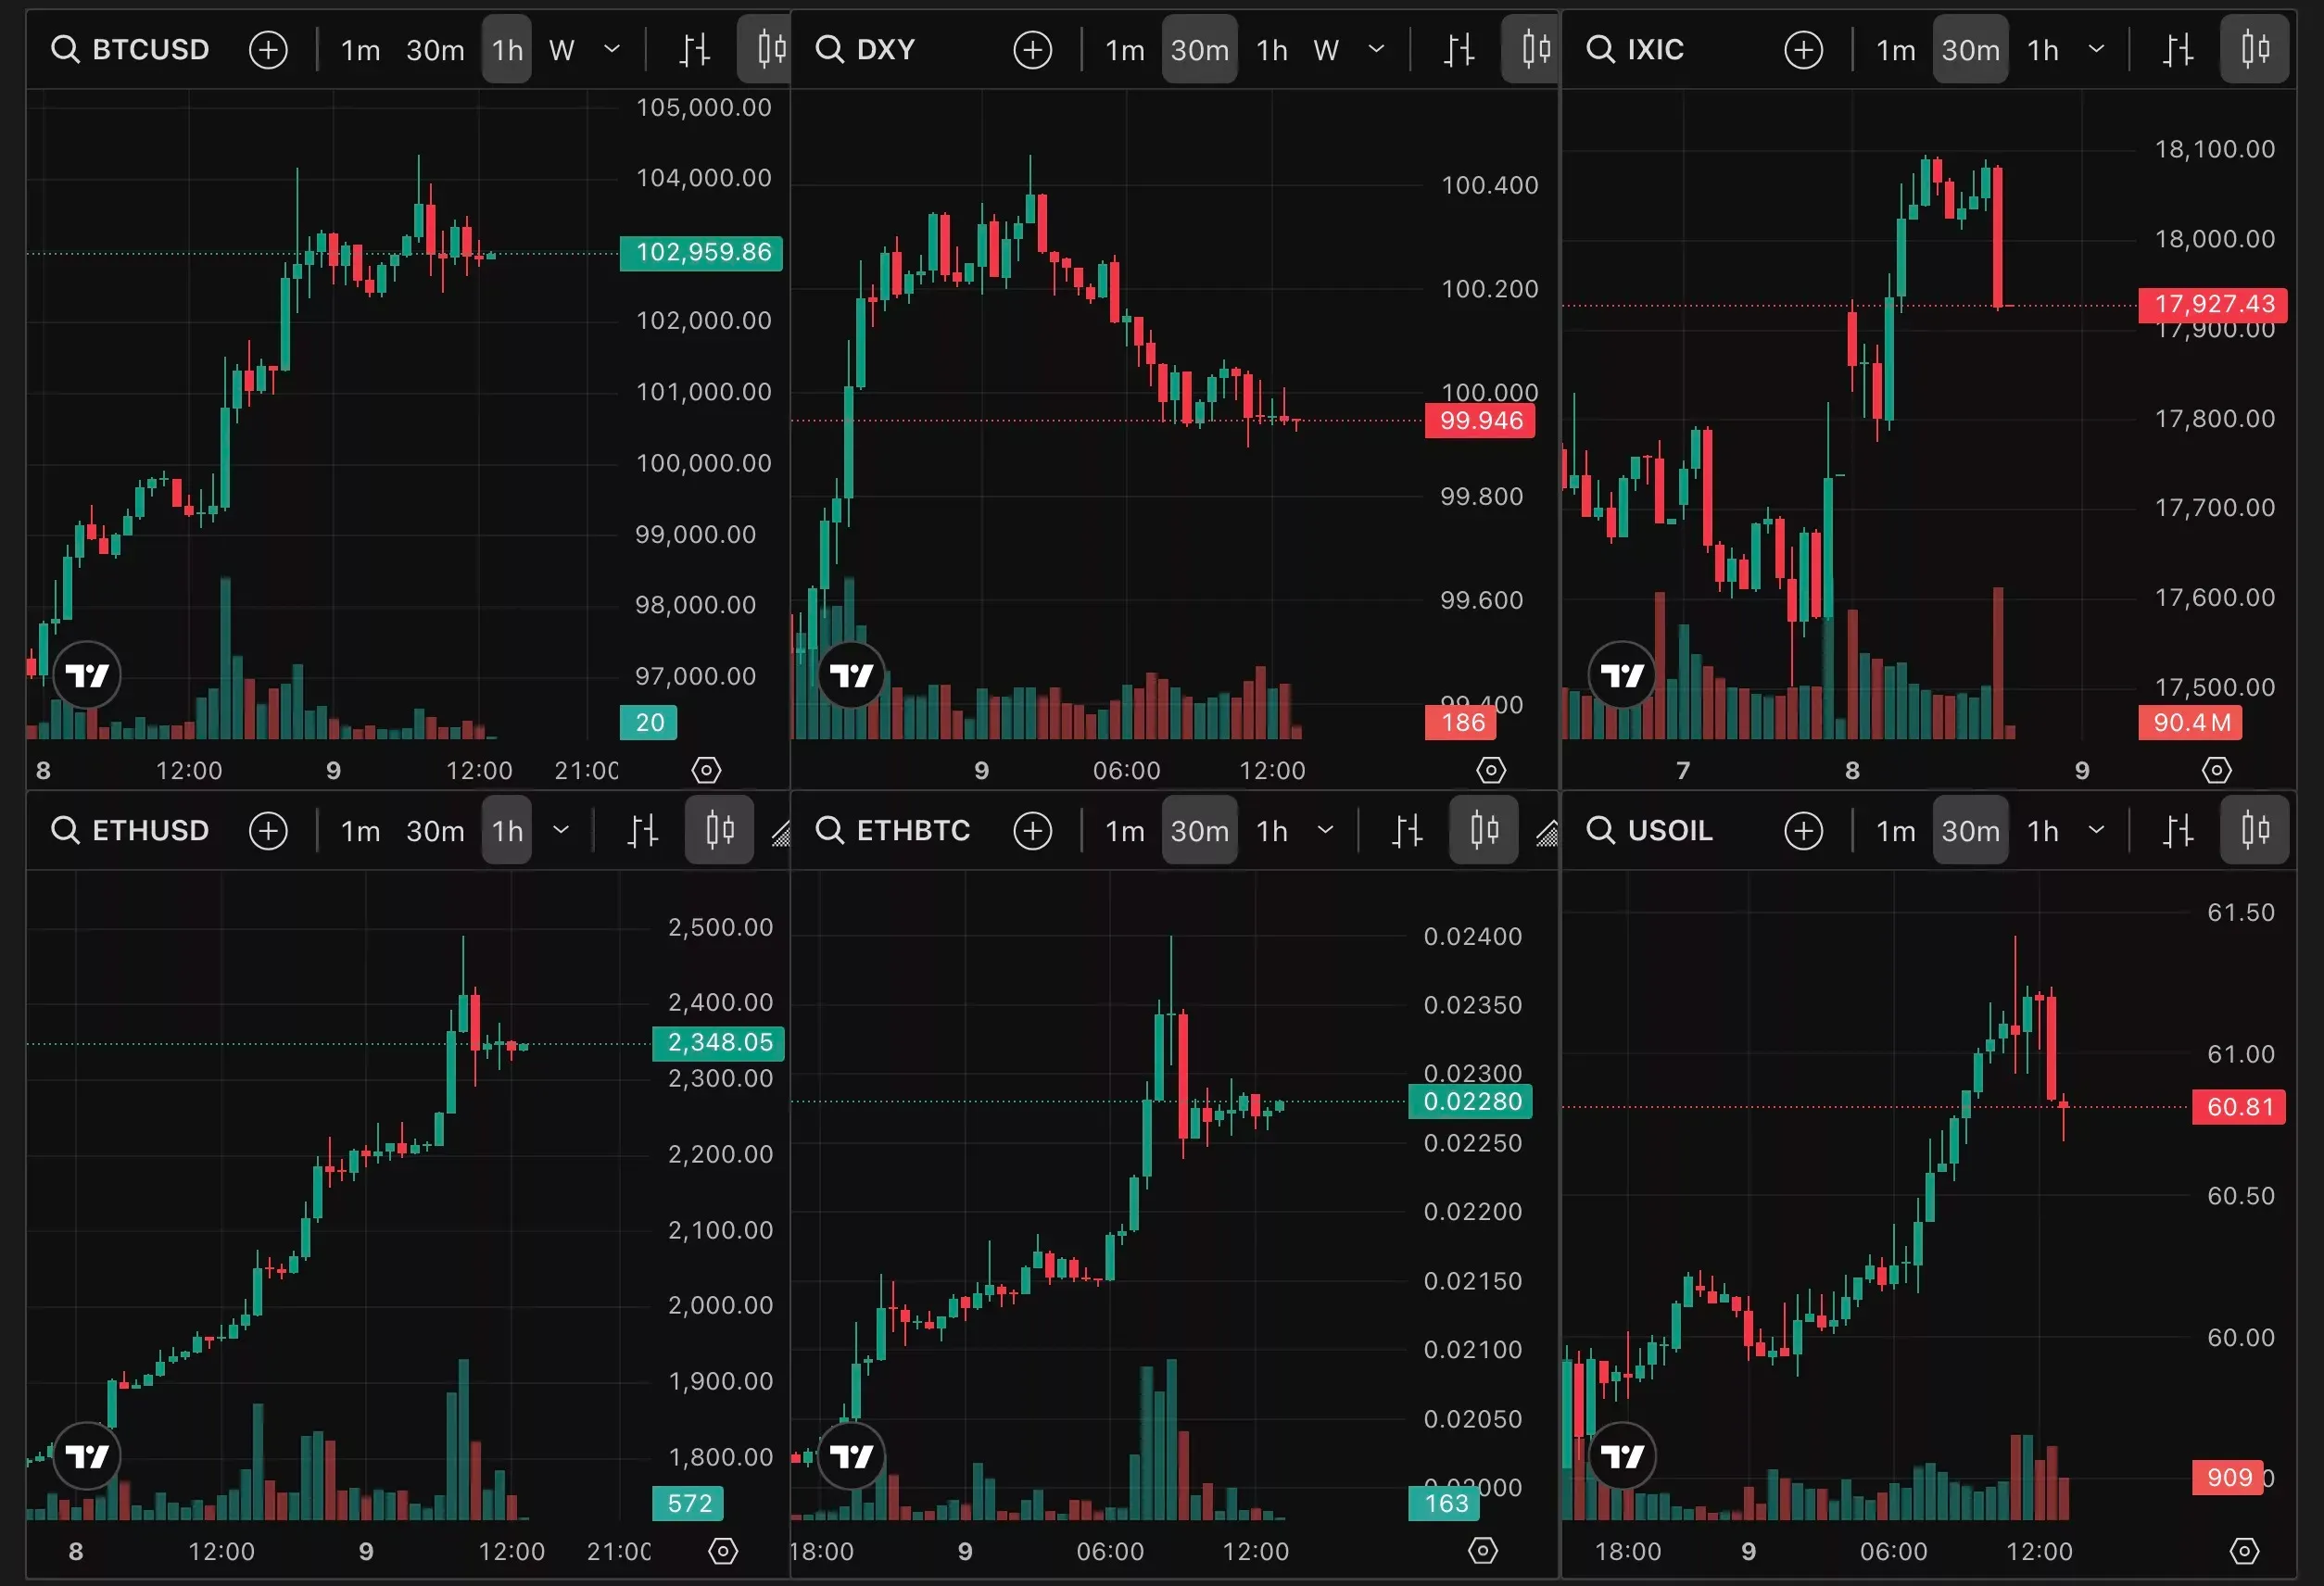
Task: Click the ETHUSD price label 2,348.05
Action: tap(718, 1043)
